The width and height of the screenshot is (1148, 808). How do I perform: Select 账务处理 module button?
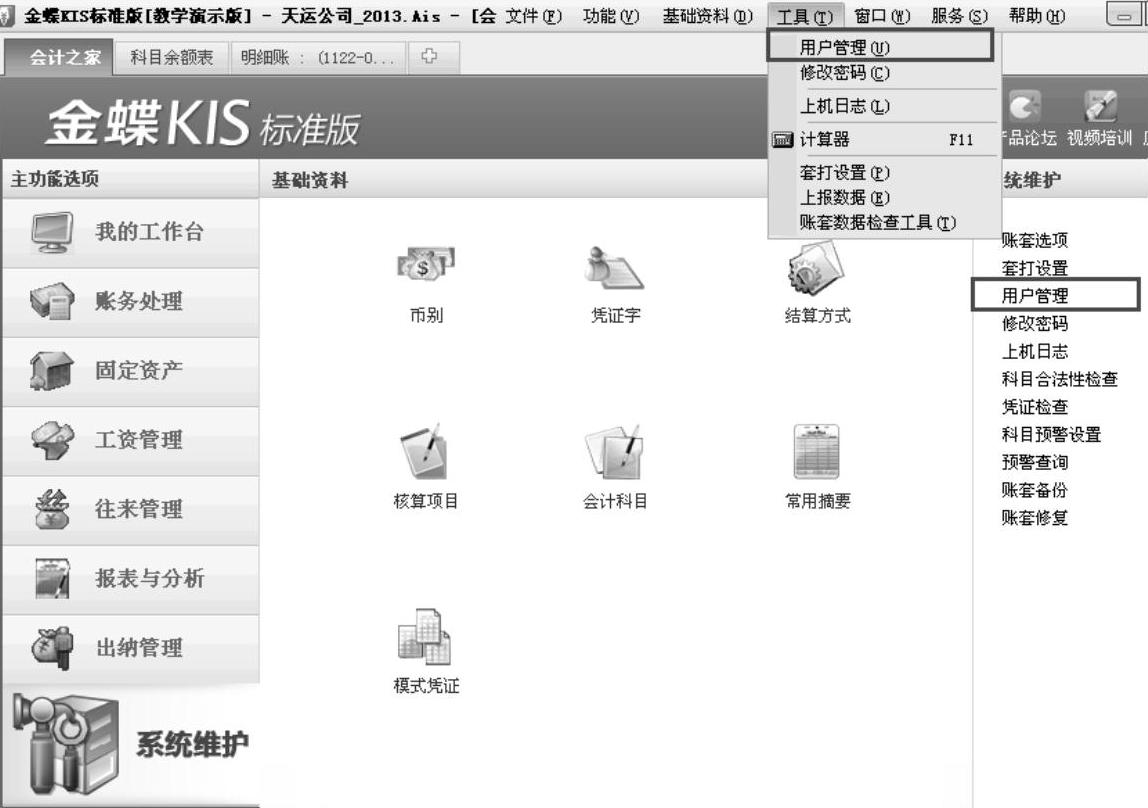pos(130,302)
